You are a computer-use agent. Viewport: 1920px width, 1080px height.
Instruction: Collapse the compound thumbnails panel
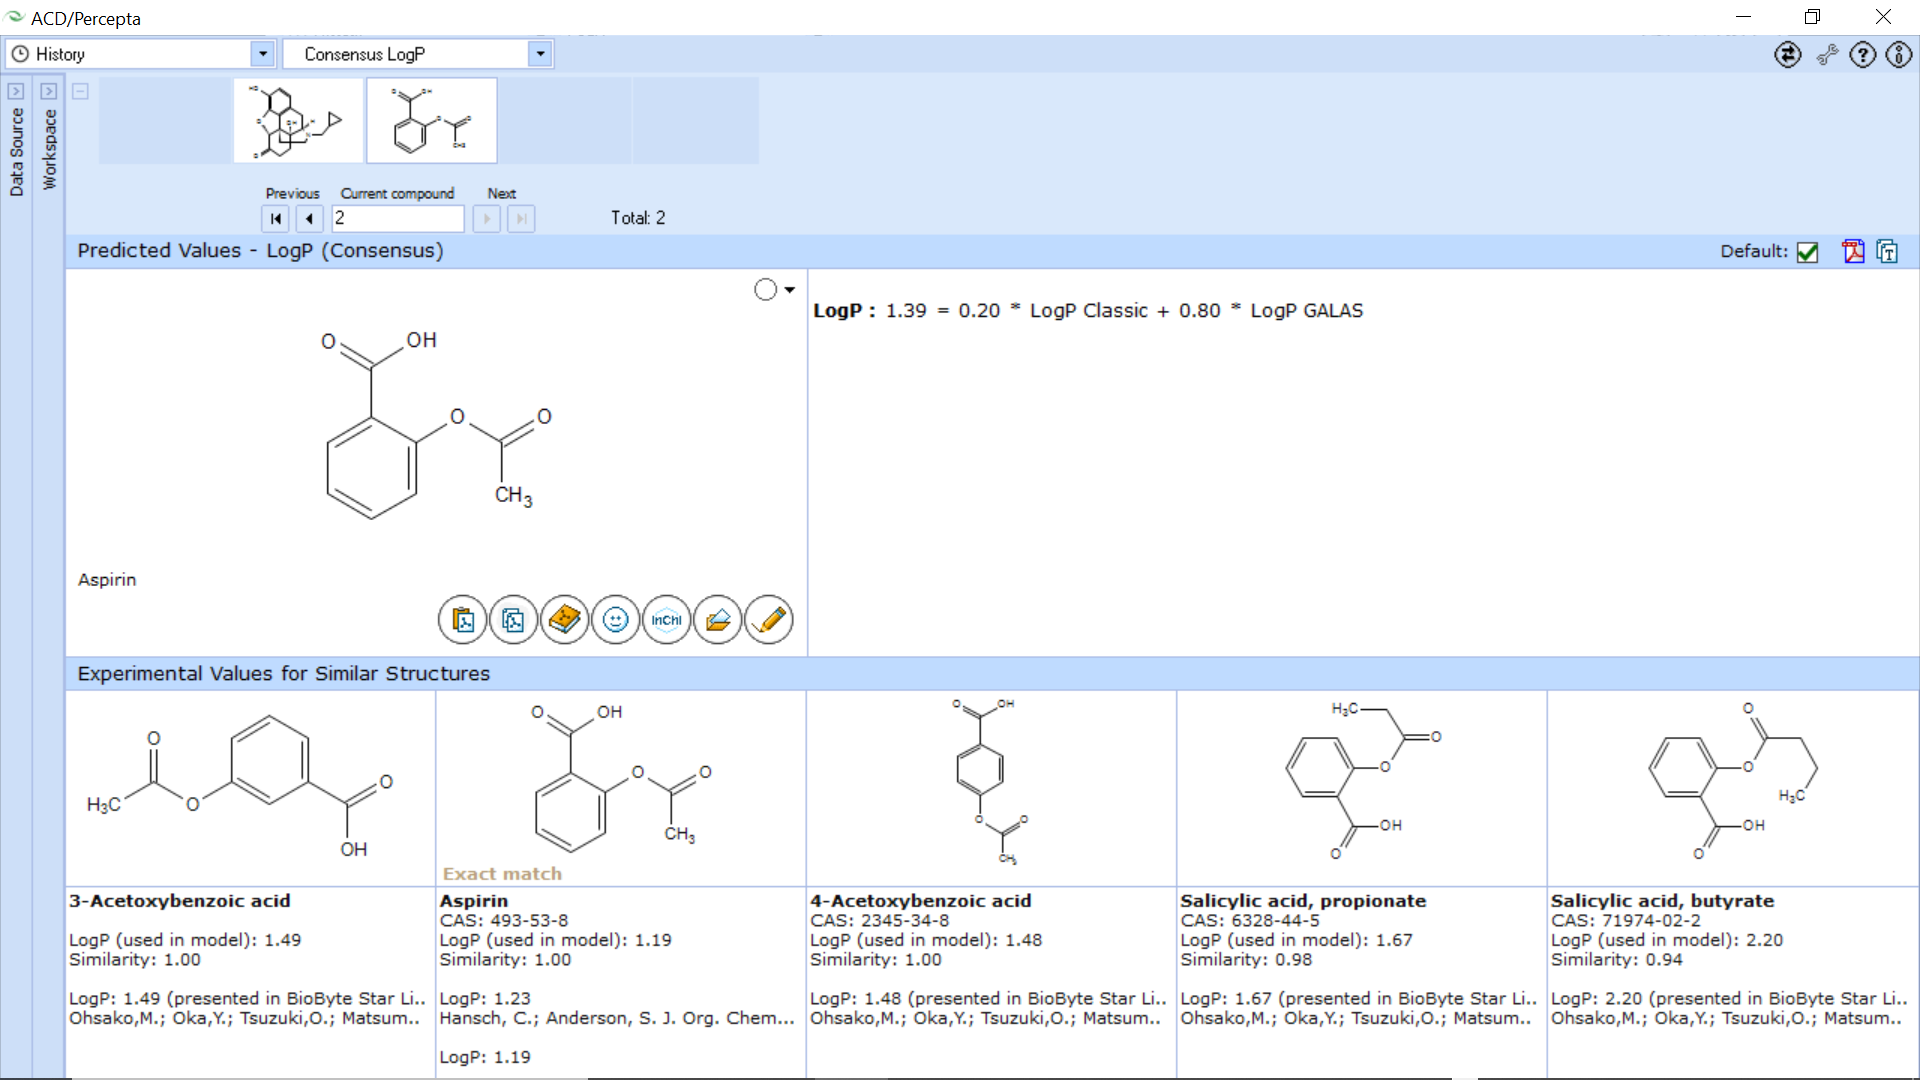pos(80,91)
